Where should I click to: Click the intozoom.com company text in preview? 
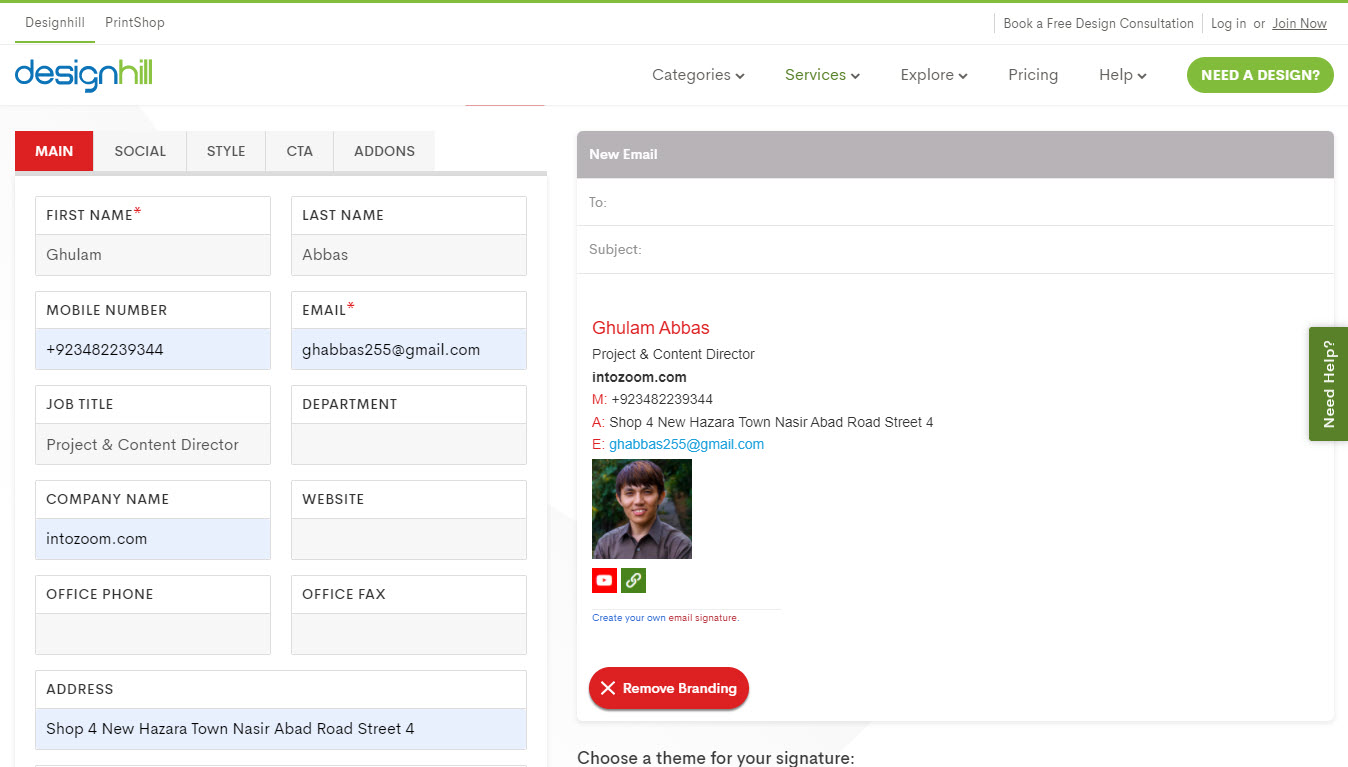coord(639,377)
